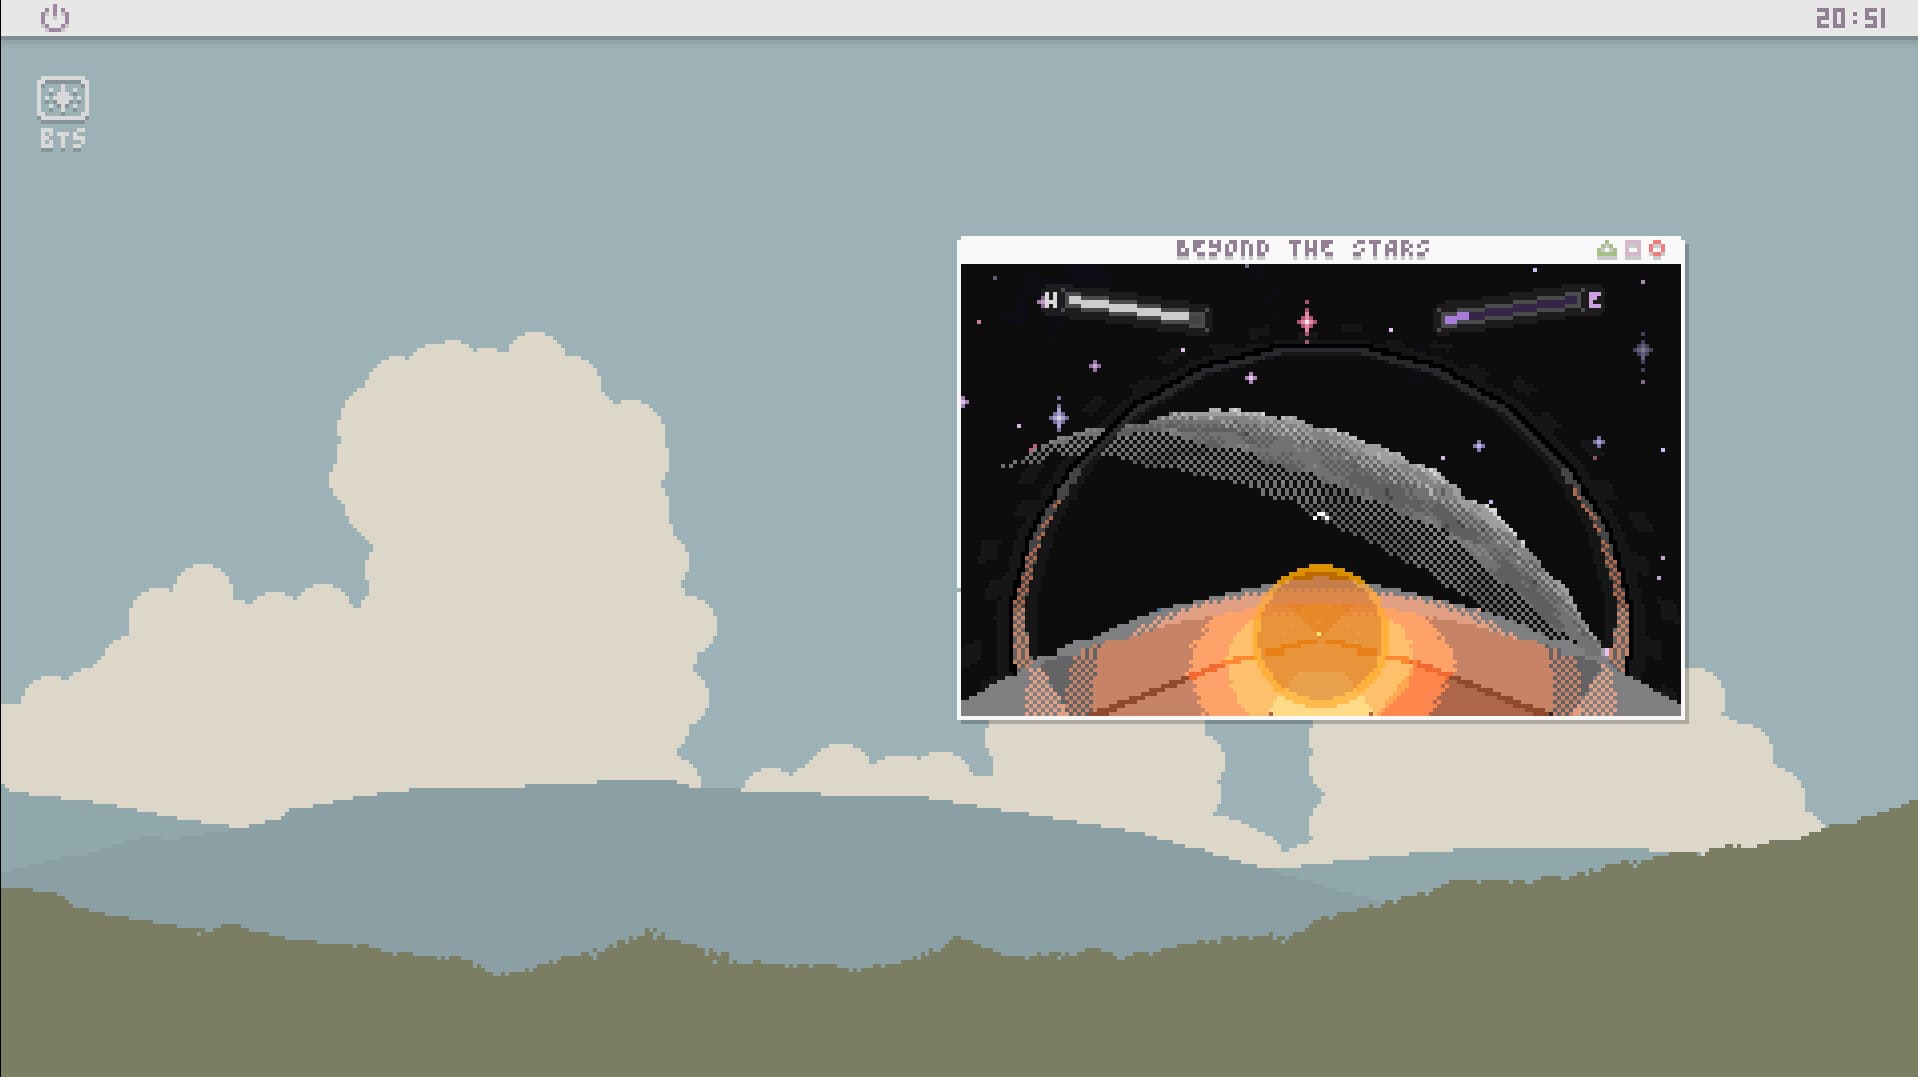1918x1077 pixels.
Task: Click the gray square window button
Action: point(1632,249)
